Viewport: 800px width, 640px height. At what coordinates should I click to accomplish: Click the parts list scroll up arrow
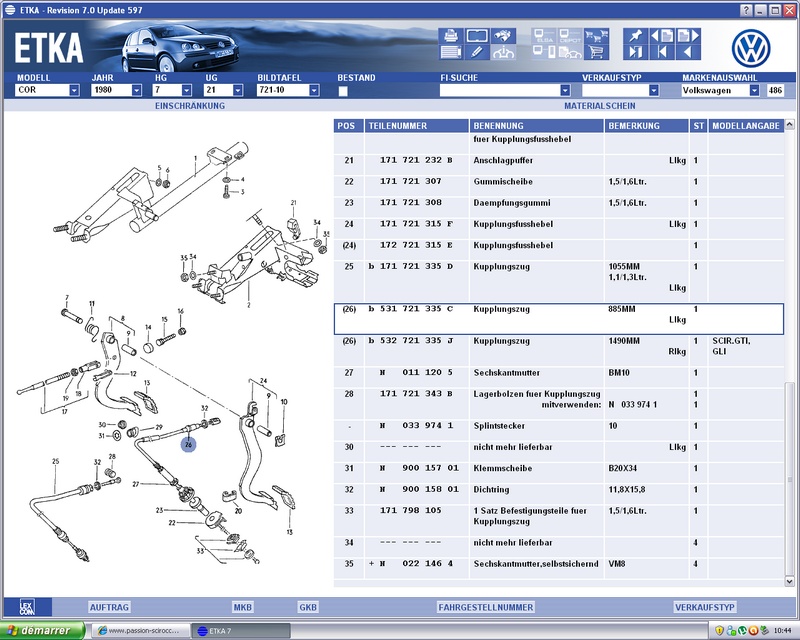click(x=789, y=125)
